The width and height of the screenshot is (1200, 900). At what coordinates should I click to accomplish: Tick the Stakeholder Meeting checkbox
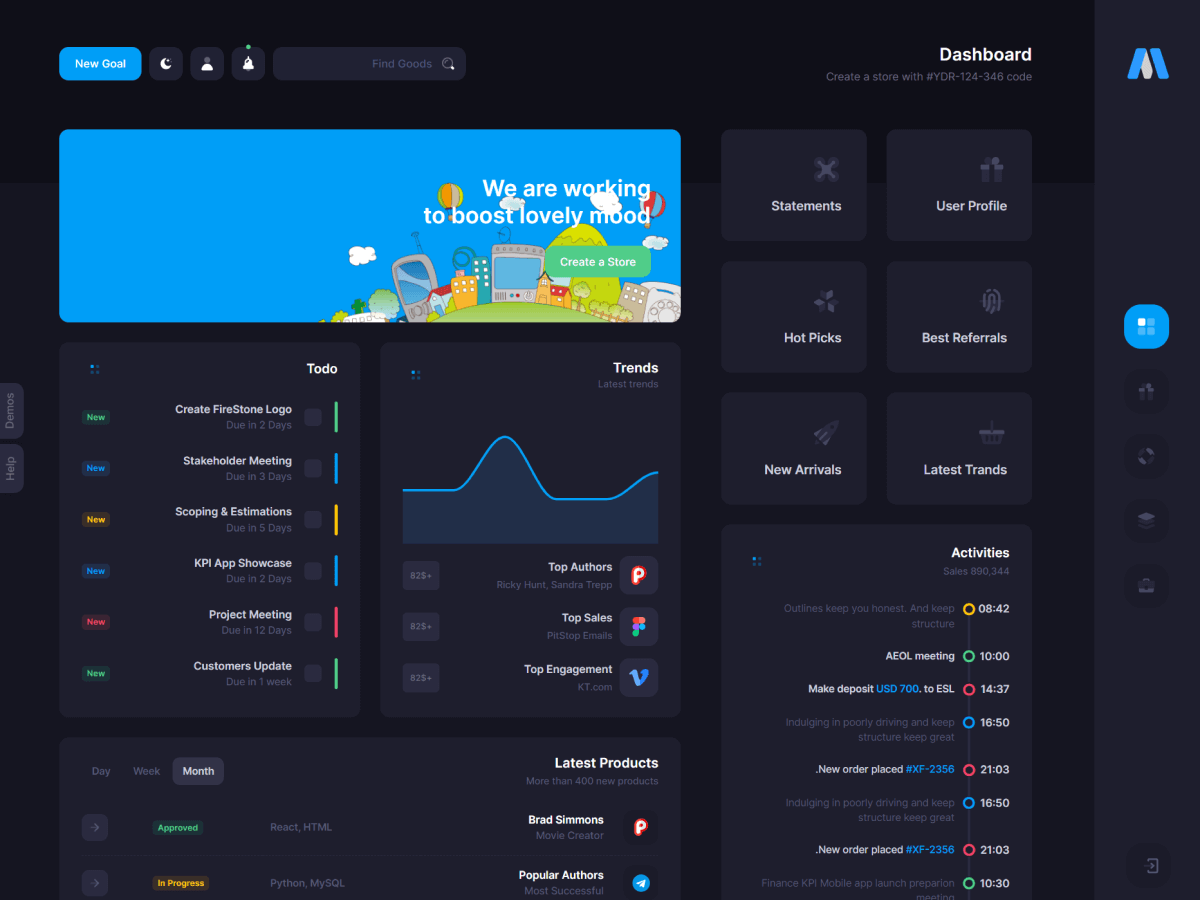pyautogui.click(x=313, y=468)
